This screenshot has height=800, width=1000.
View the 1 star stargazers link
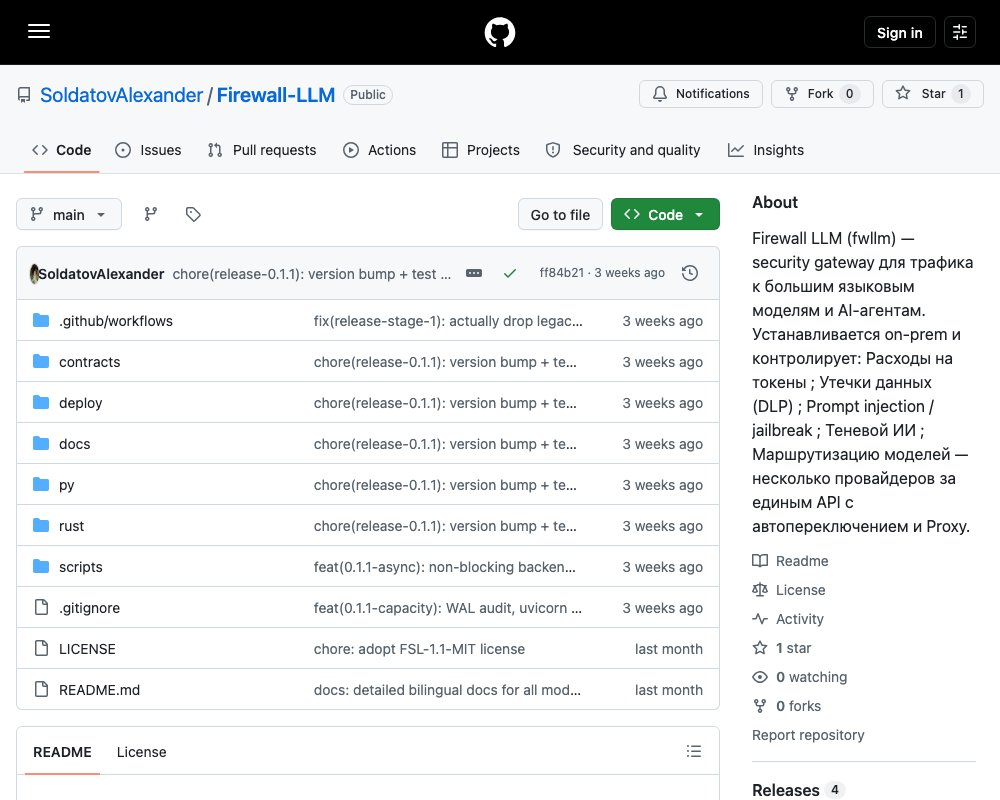[782, 648]
